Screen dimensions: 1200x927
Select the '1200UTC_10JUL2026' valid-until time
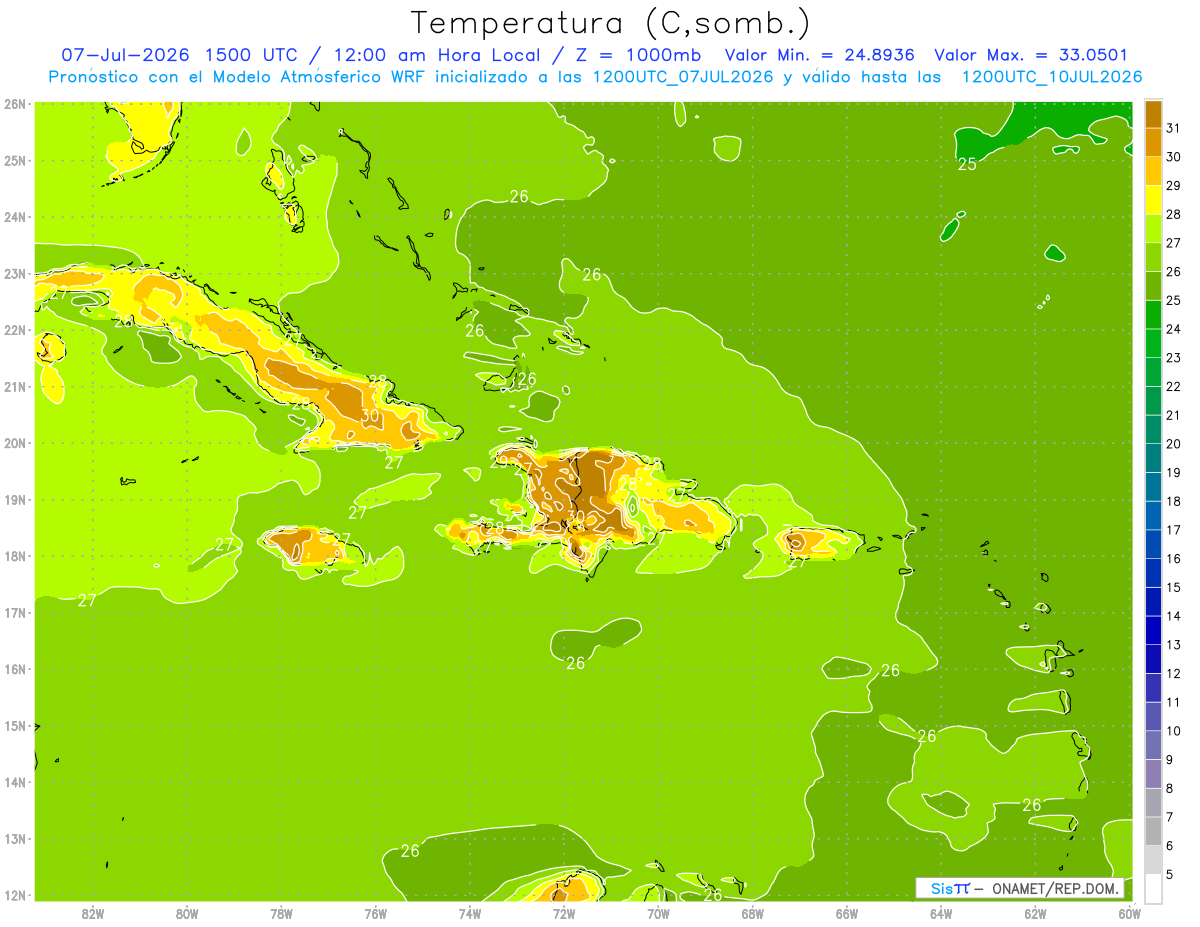click(1052, 76)
